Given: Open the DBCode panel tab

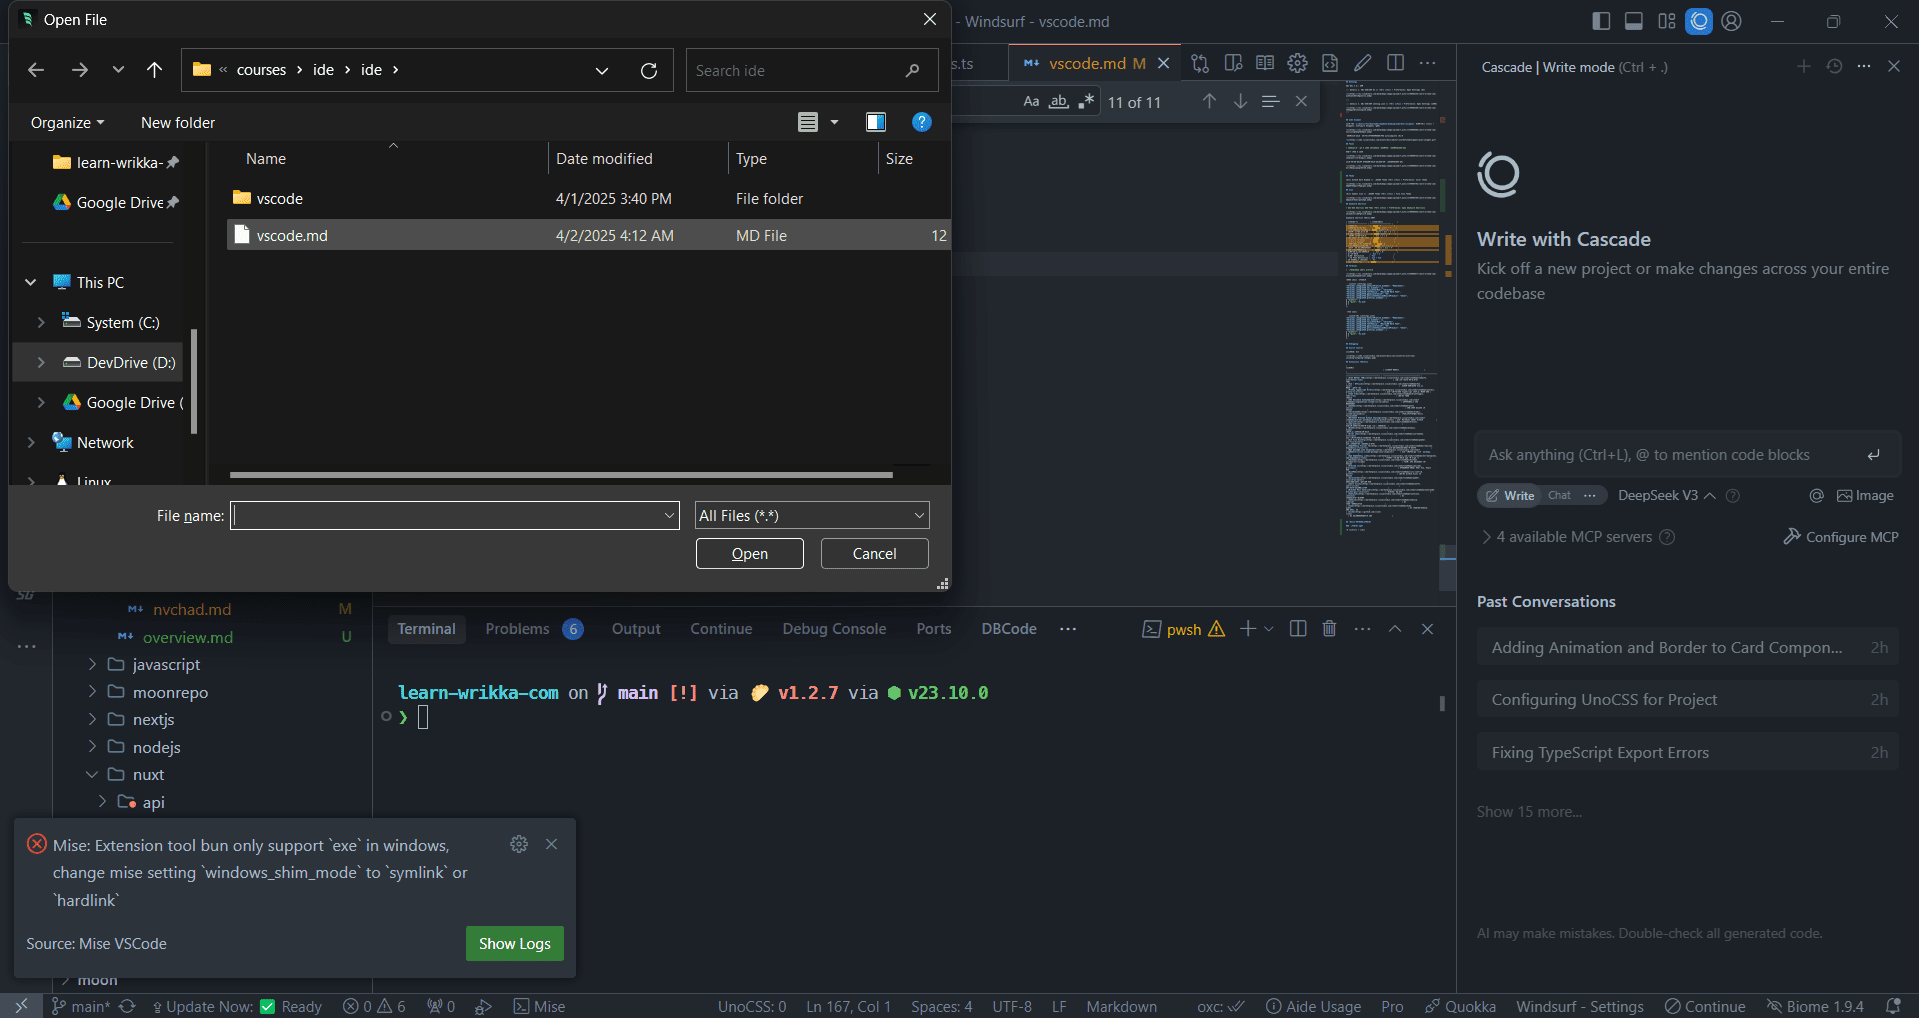Looking at the screenshot, I should (1008, 628).
